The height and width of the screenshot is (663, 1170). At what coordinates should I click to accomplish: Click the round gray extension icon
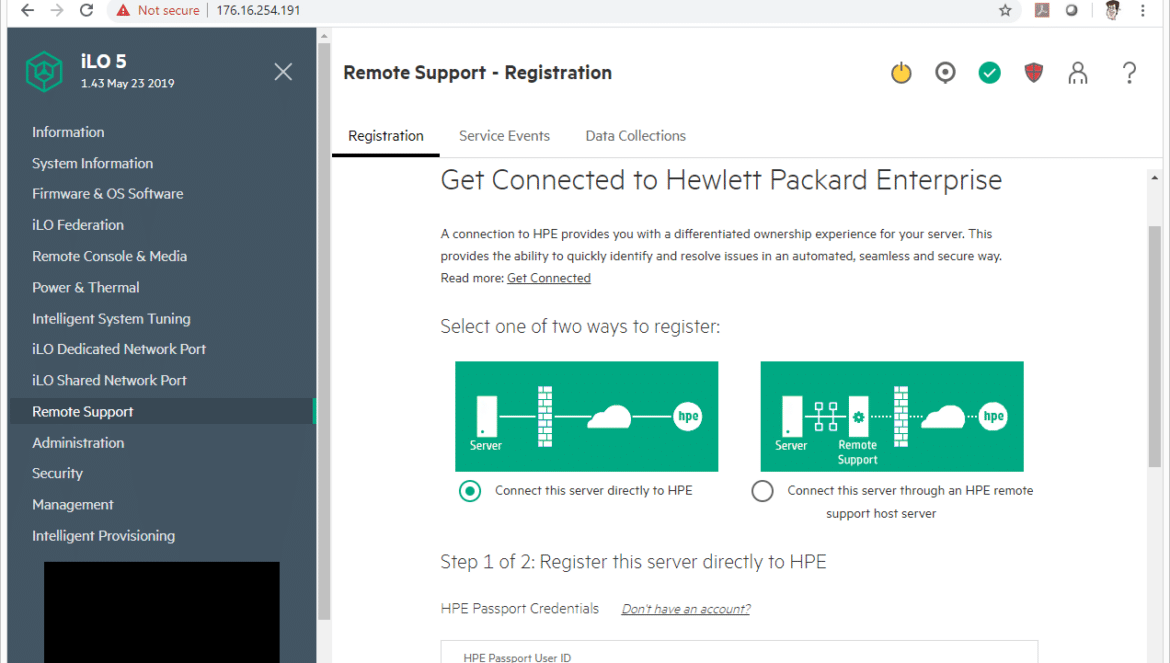click(x=1072, y=10)
